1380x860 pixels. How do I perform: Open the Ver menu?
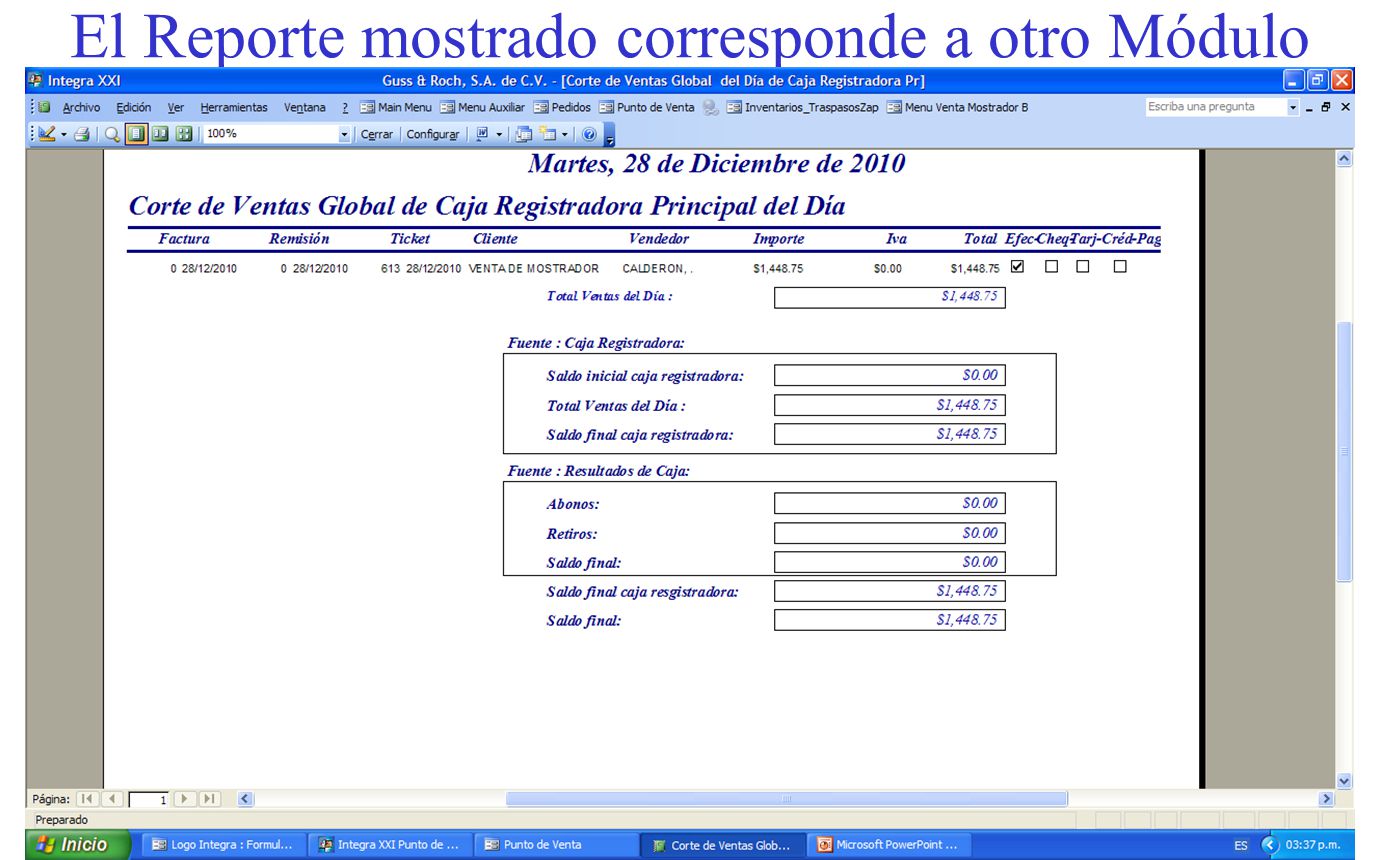tap(176, 107)
